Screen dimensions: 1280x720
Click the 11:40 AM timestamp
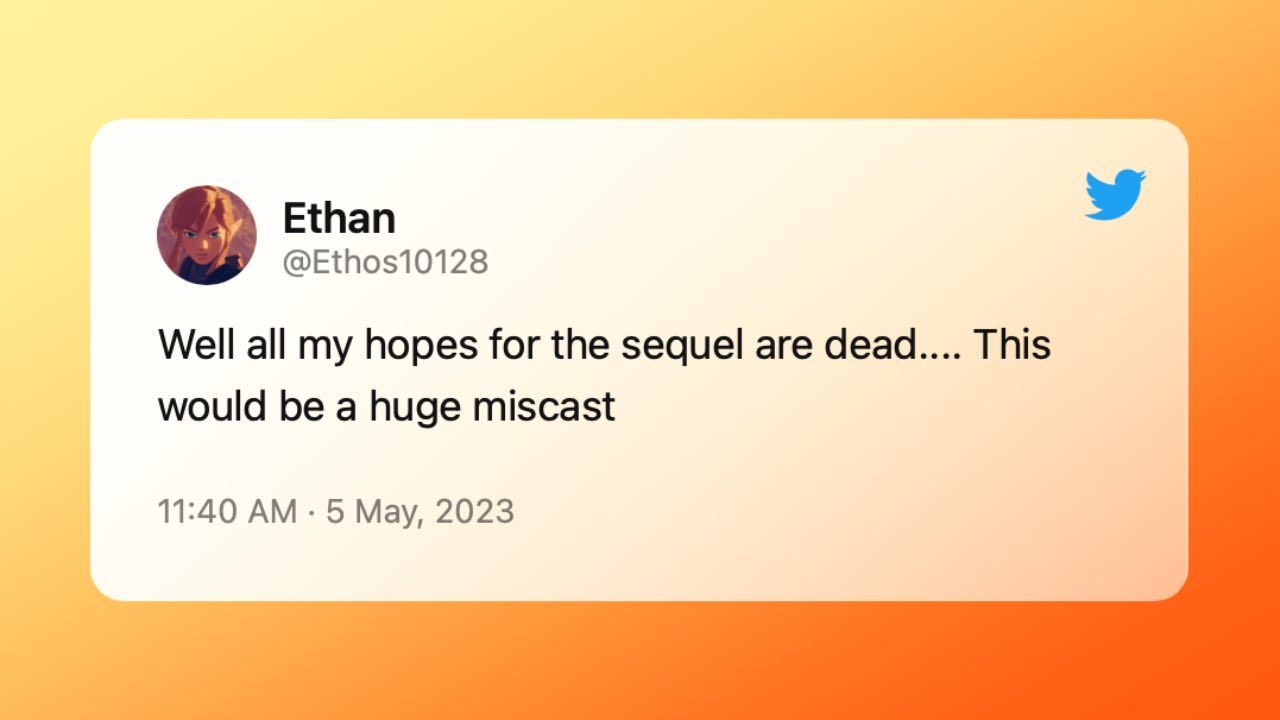[227, 512]
